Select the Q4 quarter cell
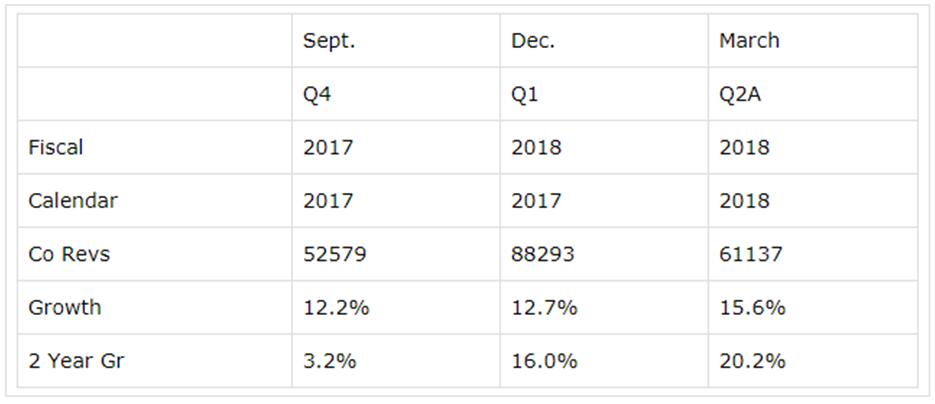This screenshot has width=935, height=404. click(x=321, y=94)
